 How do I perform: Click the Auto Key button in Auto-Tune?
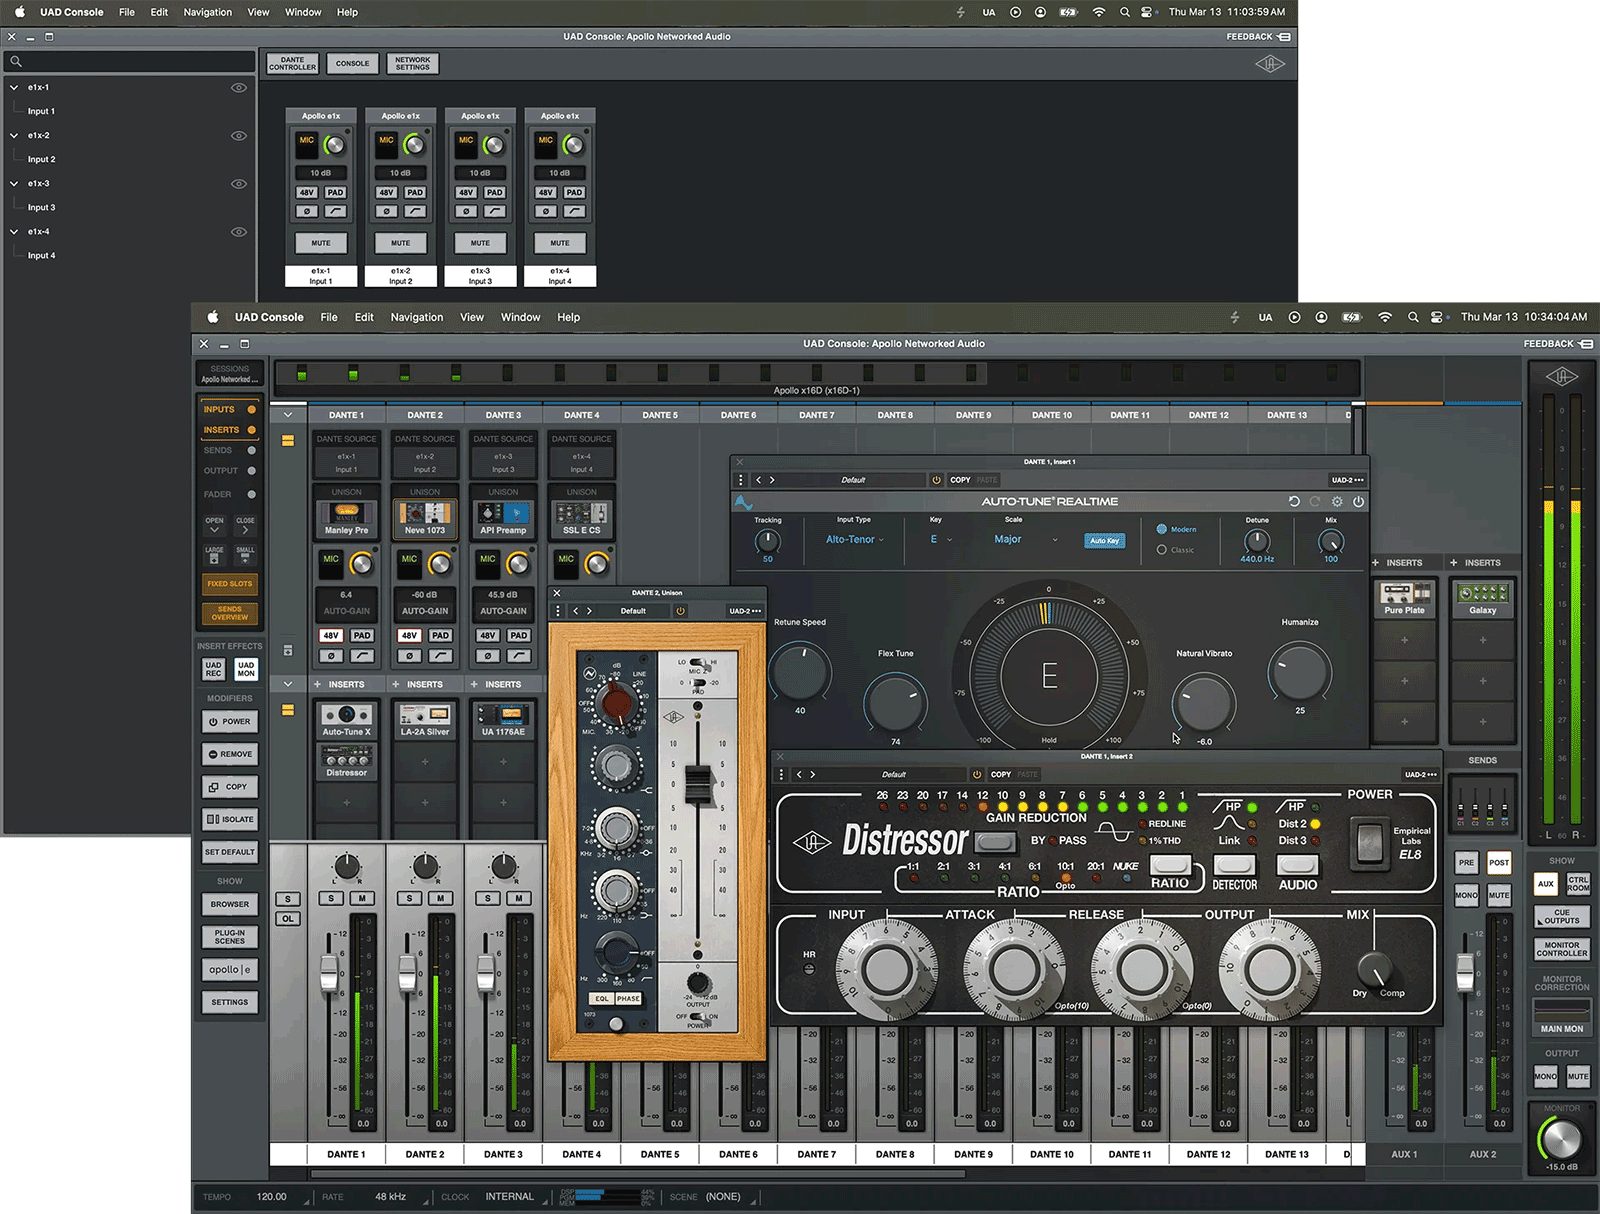1104,541
